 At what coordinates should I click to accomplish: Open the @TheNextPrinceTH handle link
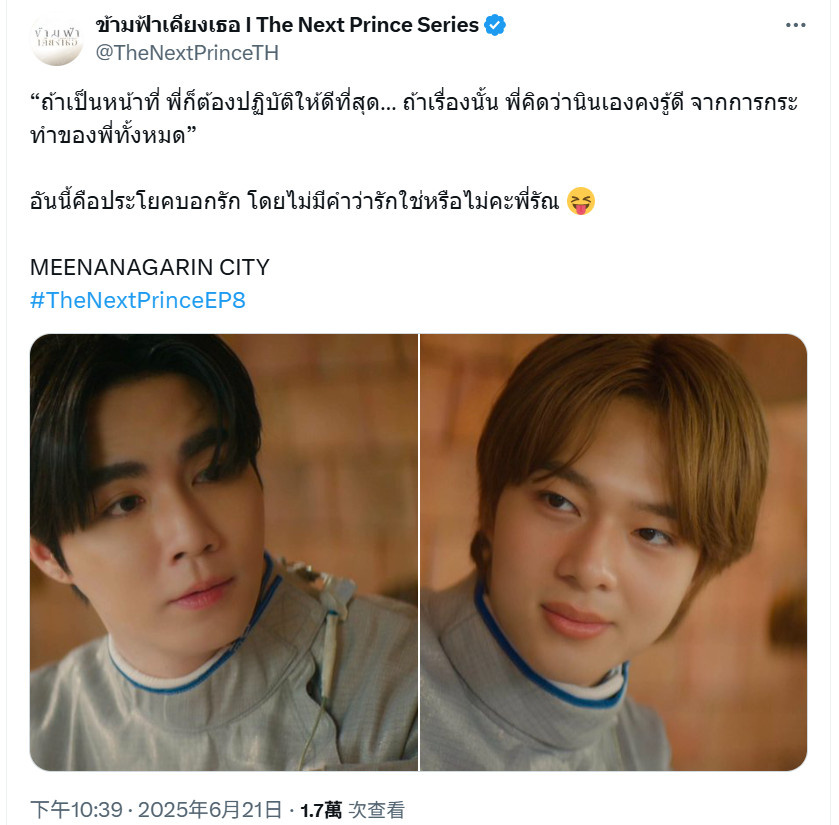(x=187, y=53)
